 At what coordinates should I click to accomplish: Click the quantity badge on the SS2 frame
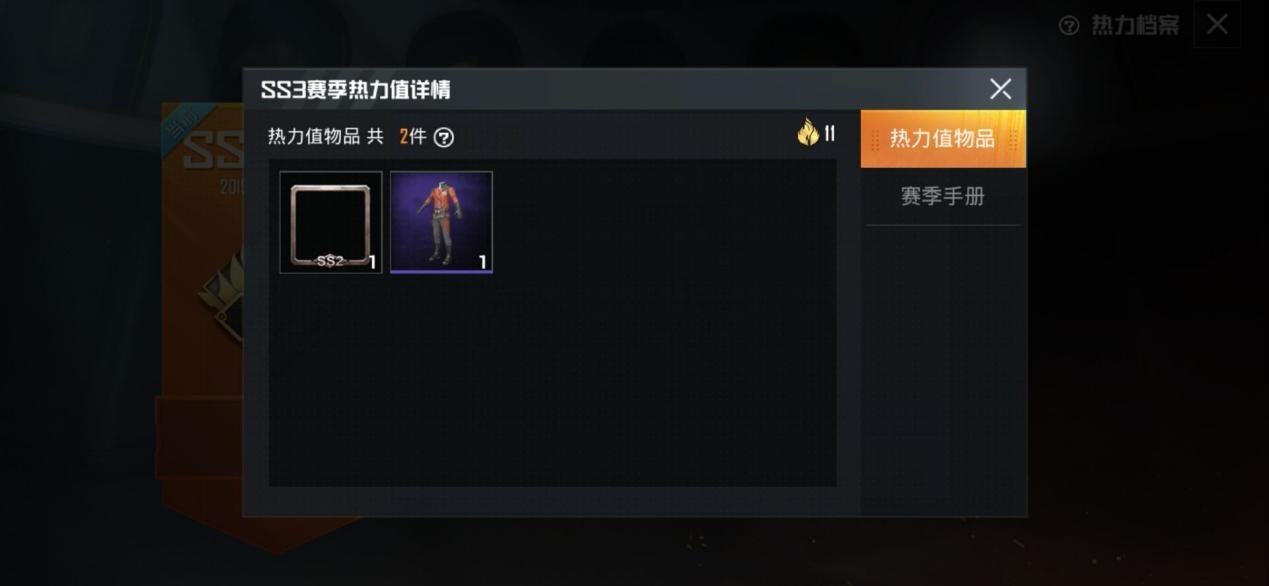372,263
